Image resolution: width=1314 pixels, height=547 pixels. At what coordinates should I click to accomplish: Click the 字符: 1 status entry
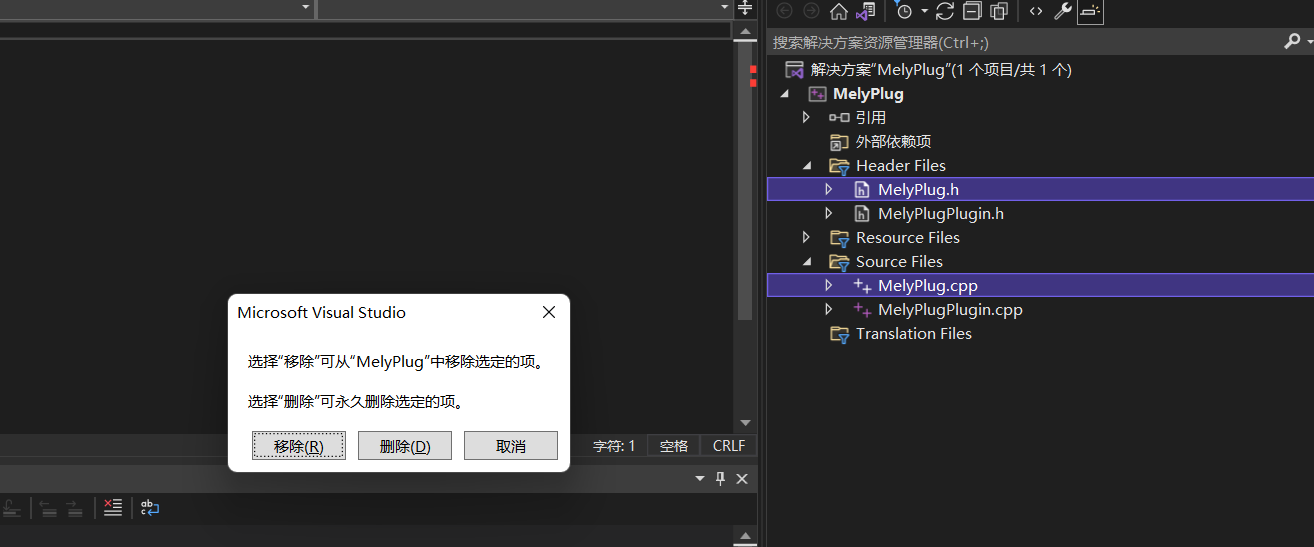(x=614, y=446)
